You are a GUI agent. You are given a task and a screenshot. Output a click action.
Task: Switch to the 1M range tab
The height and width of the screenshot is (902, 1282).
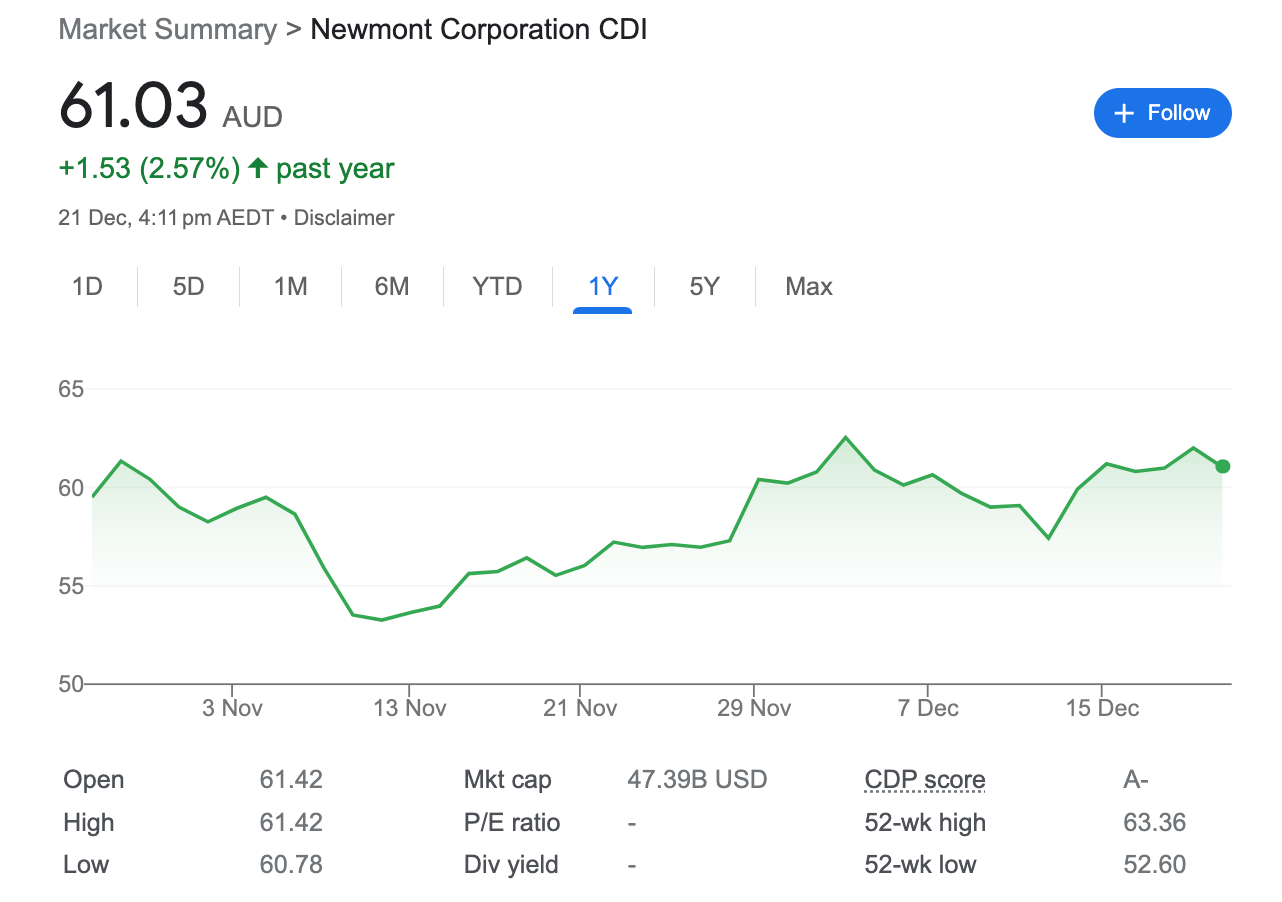290,287
